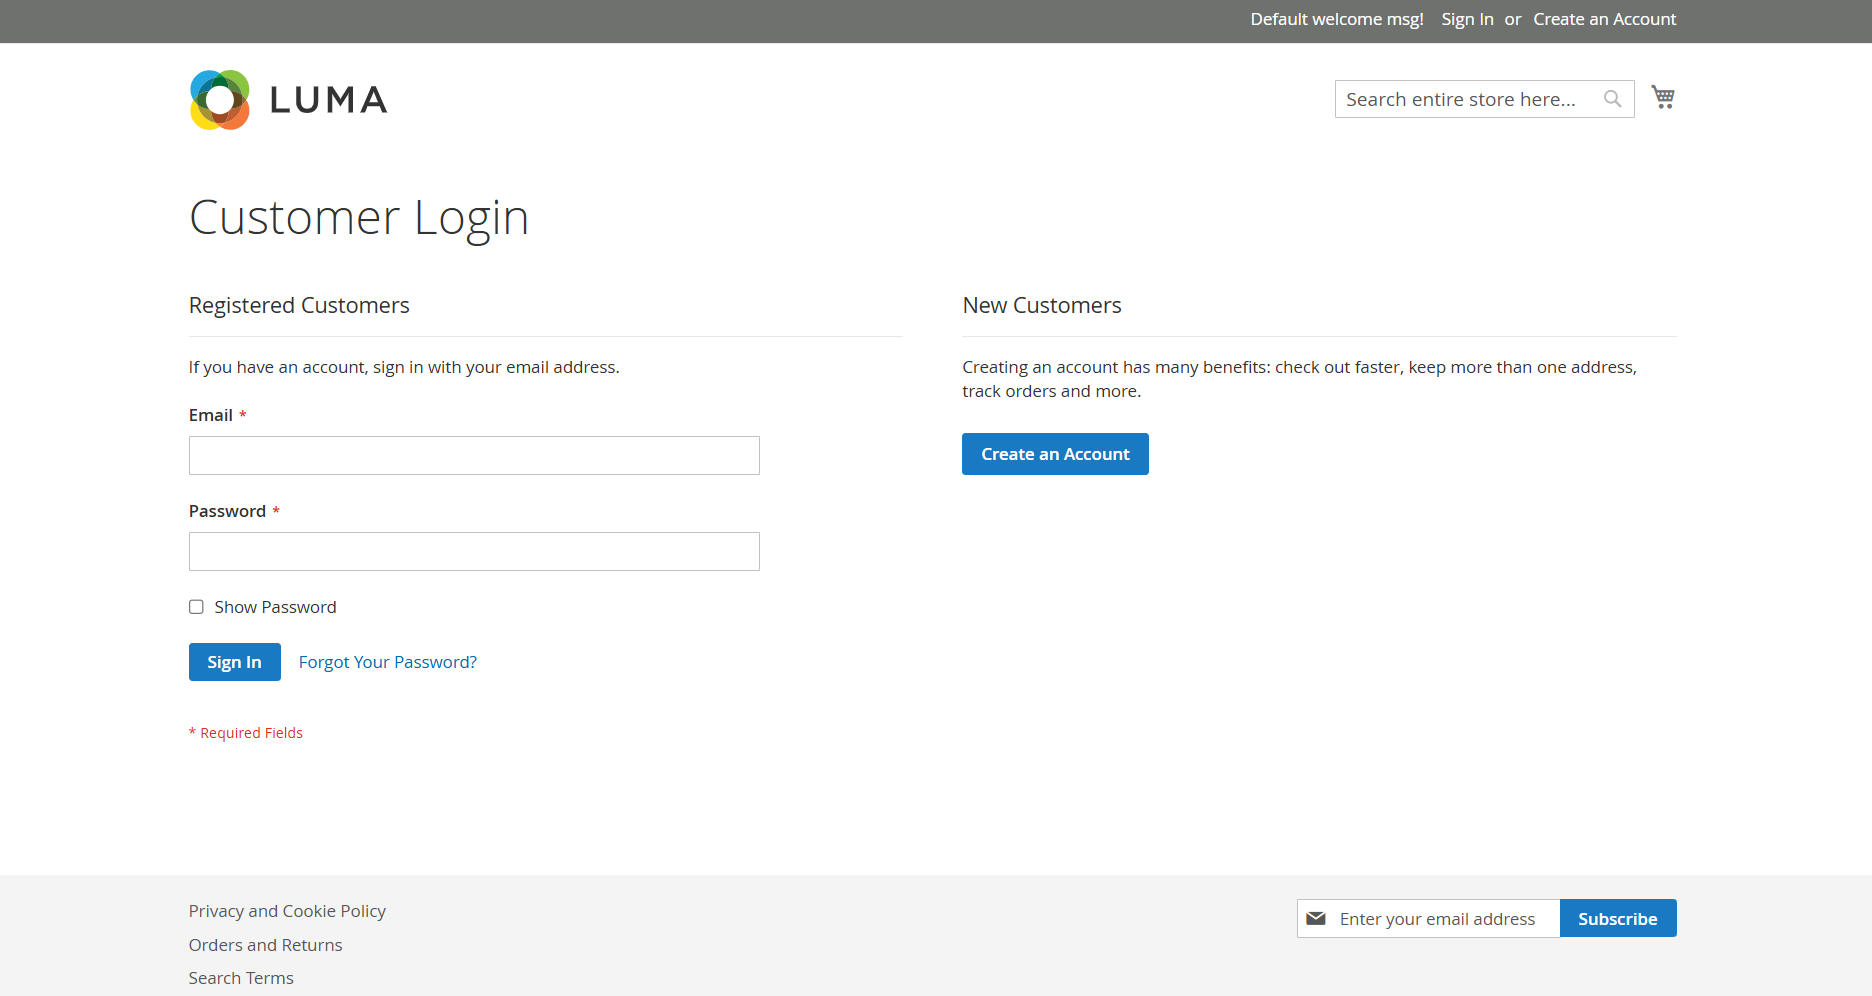Click the Customer Login heading
The width and height of the screenshot is (1872, 996).
[359, 217]
